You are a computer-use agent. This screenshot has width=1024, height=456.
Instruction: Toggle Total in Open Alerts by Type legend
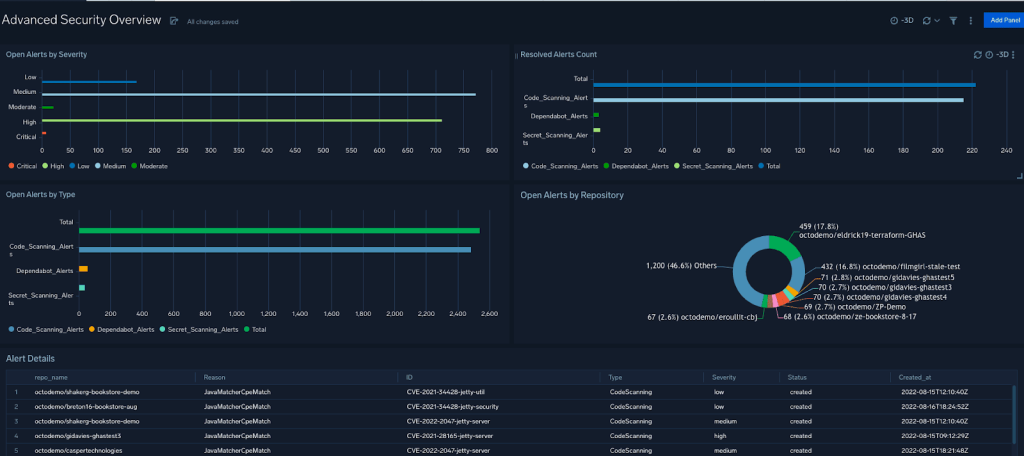coord(255,329)
